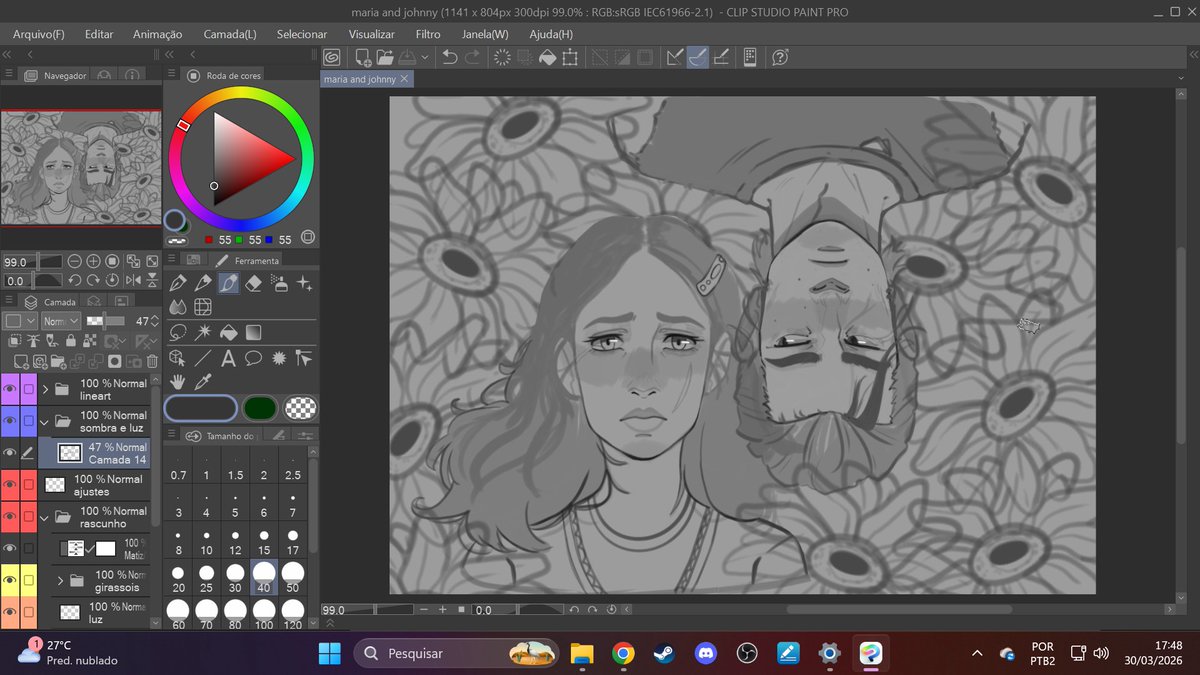1200x675 pixels.
Task: Open the Navegador panel menu
Action: (x=9, y=75)
